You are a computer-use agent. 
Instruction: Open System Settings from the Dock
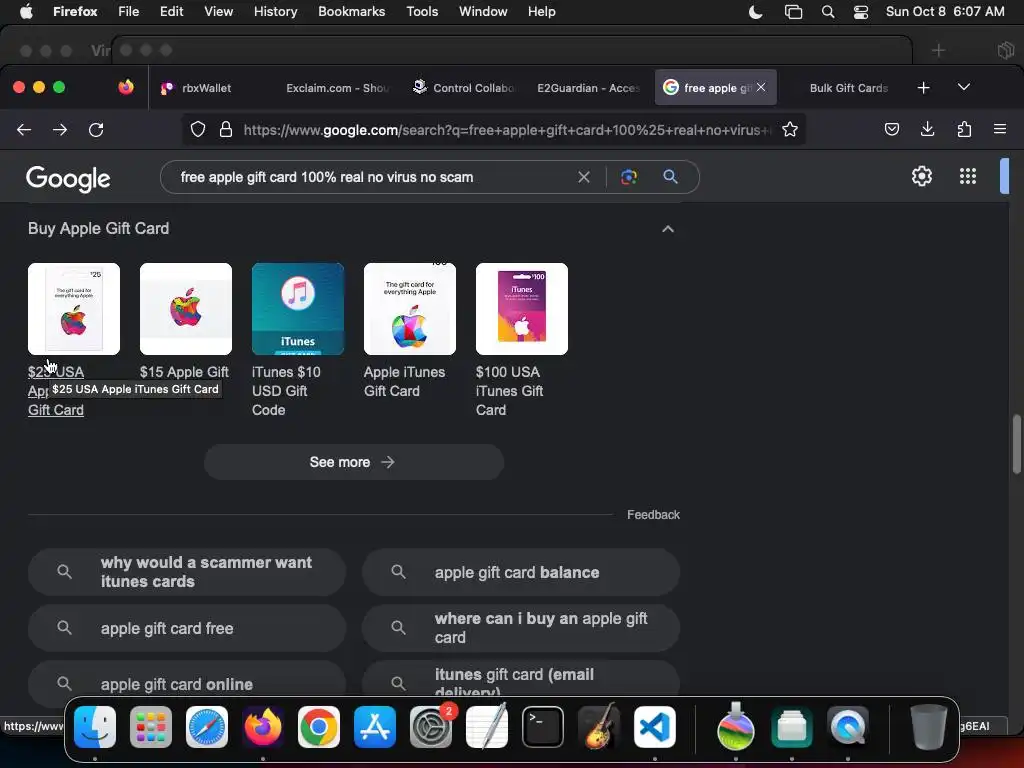tap(431, 727)
